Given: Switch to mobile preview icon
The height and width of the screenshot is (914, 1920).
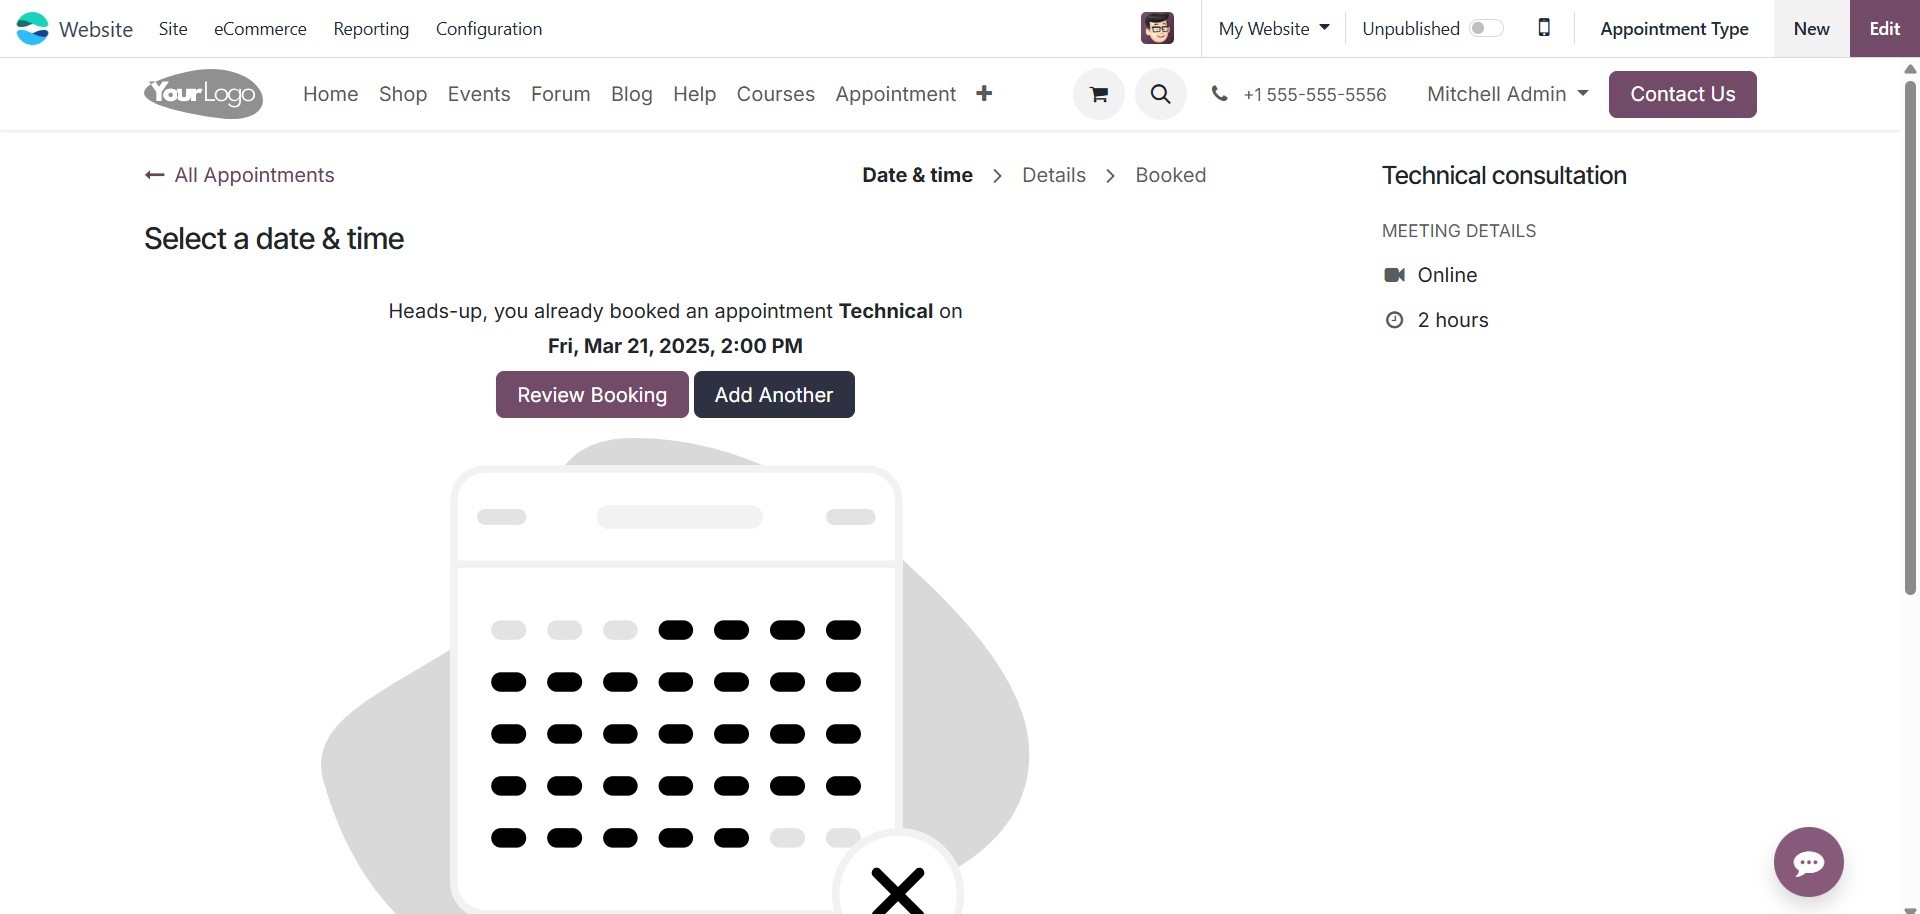Looking at the screenshot, I should point(1544,28).
